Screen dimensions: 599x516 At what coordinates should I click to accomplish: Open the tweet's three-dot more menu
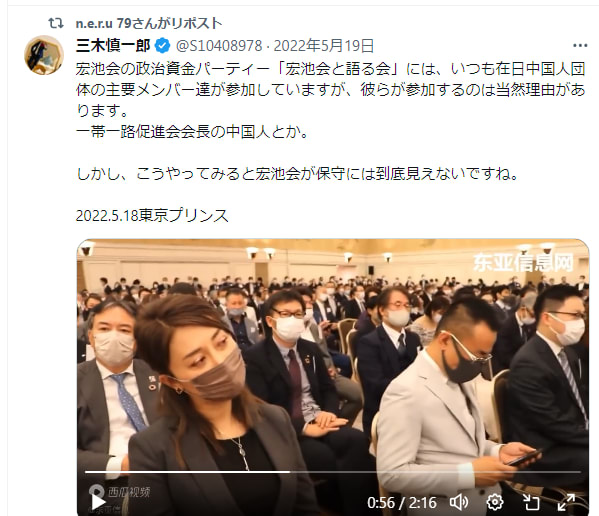point(580,46)
